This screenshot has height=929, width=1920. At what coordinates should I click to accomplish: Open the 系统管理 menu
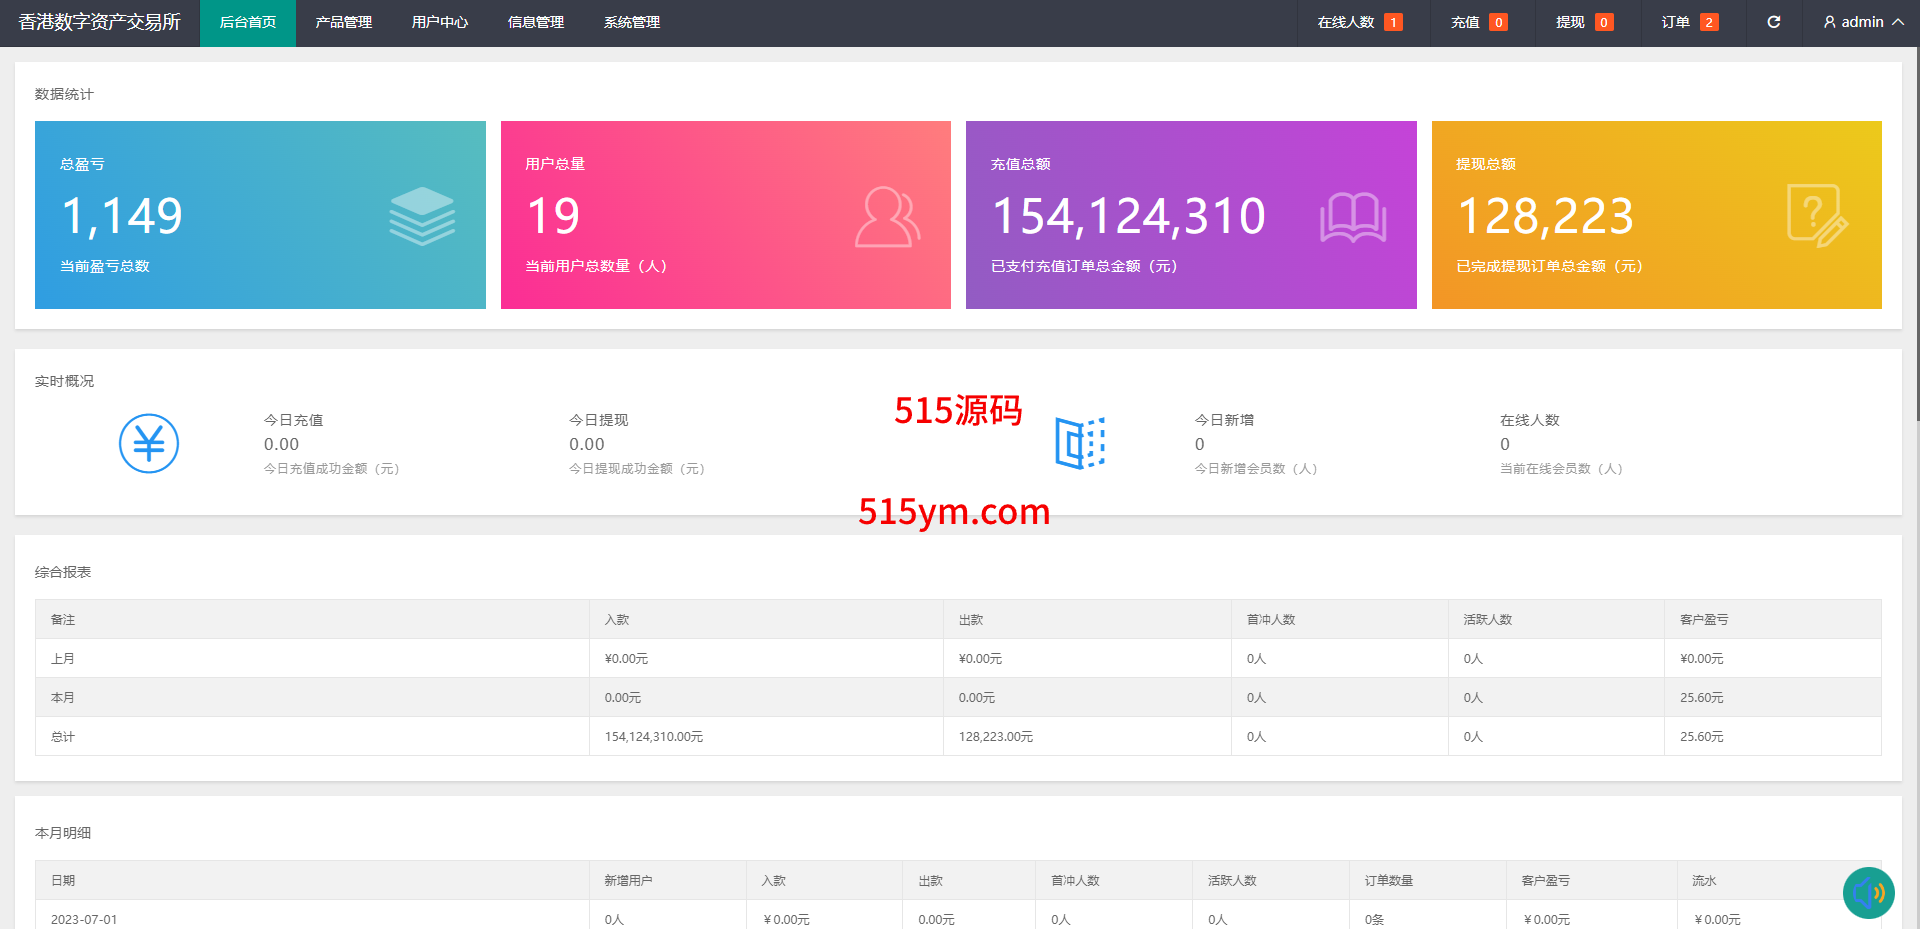[x=631, y=22]
